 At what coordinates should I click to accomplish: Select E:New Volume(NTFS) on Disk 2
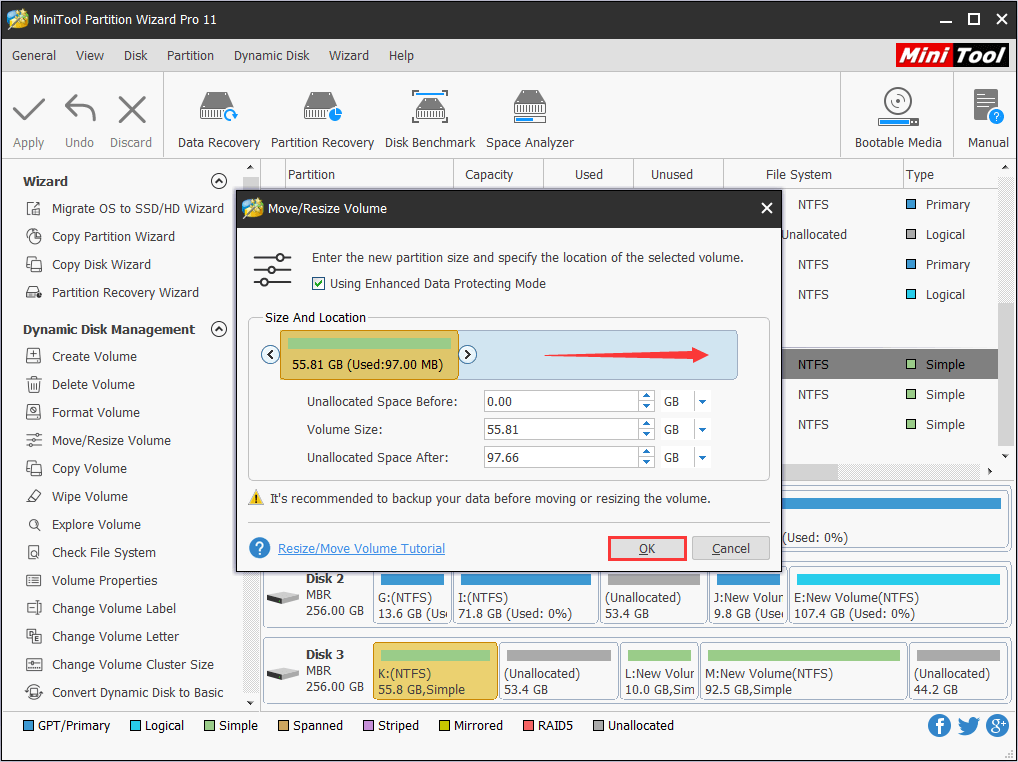click(898, 595)
